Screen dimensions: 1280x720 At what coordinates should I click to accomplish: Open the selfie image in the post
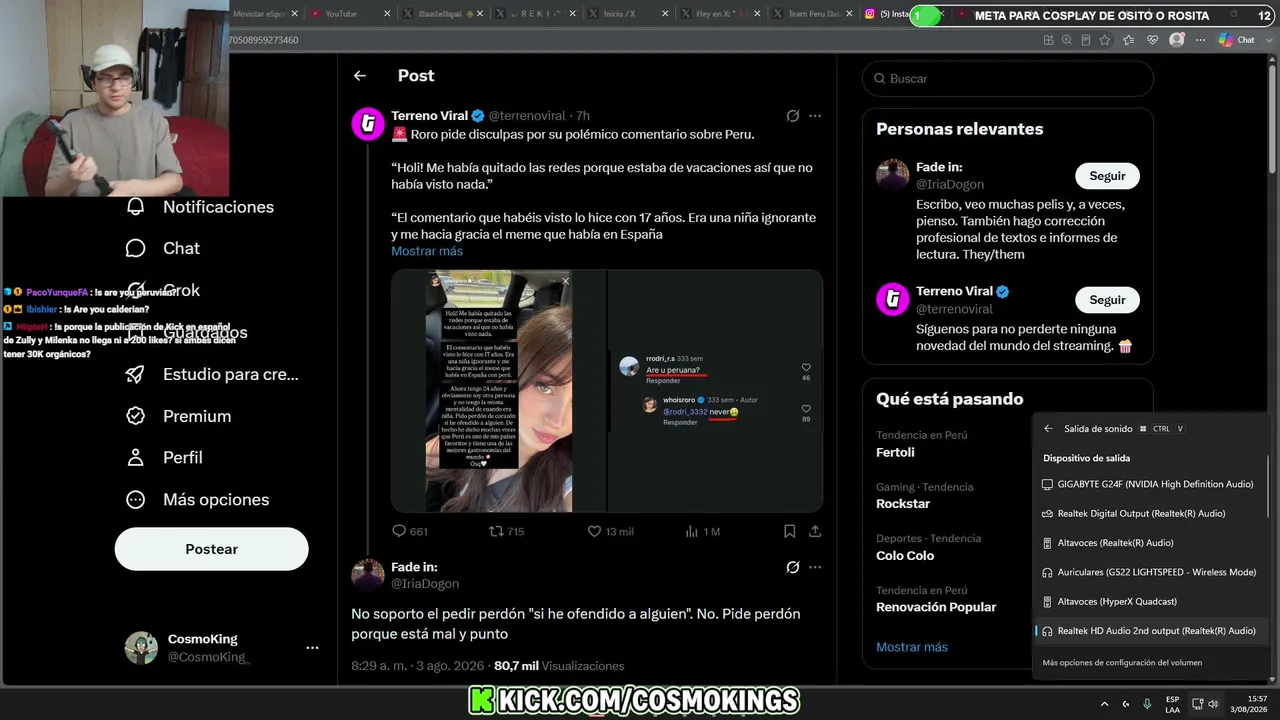[499, 391]
